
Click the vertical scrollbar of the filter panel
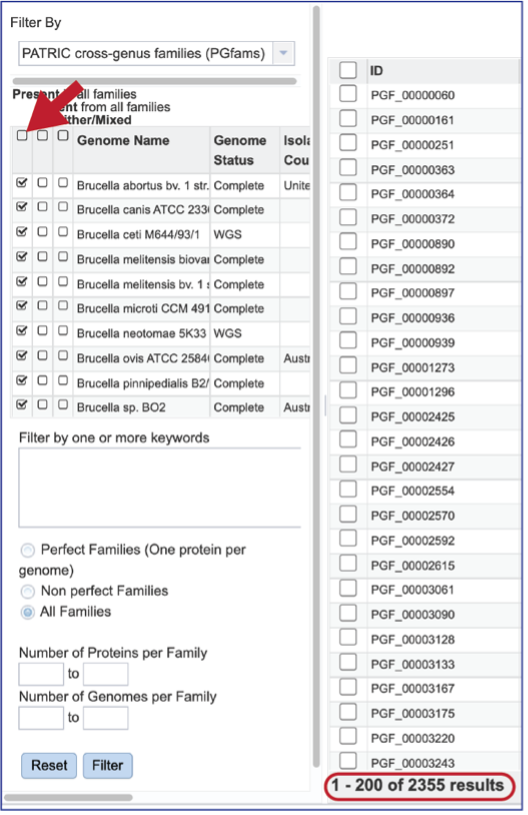(x=316, y=387)
